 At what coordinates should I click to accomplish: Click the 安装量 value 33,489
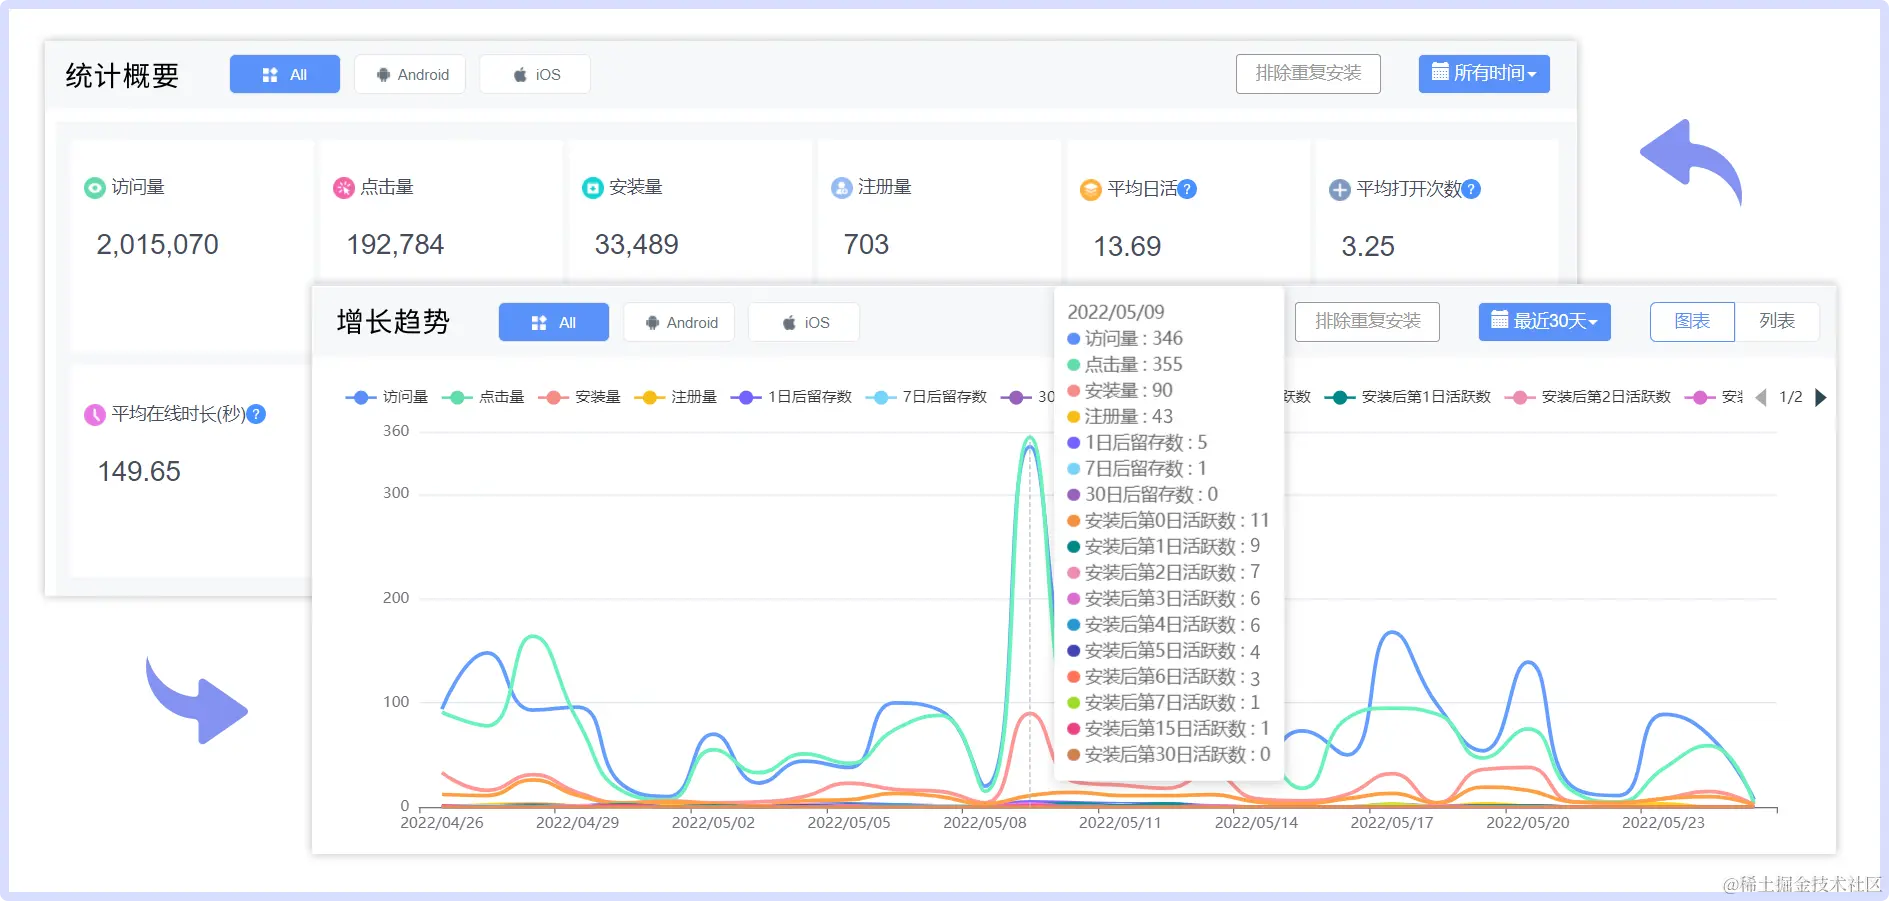pos(636,245)
